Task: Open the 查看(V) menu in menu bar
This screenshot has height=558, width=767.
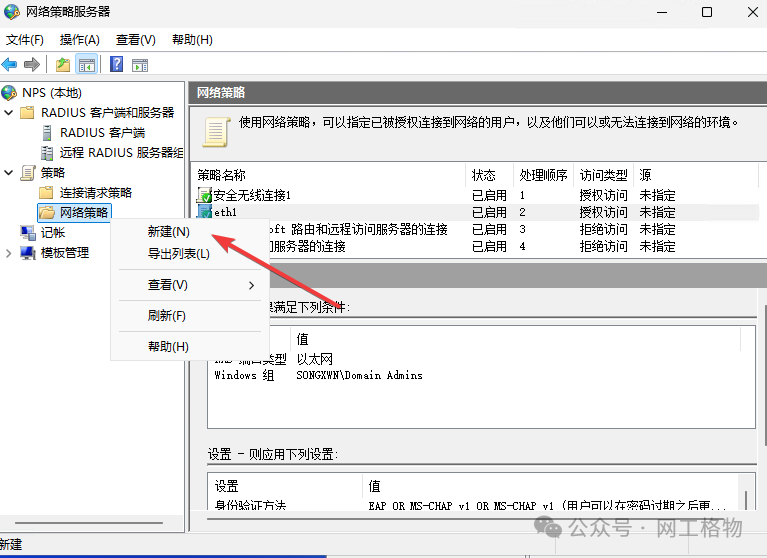Action: [135, 40]
